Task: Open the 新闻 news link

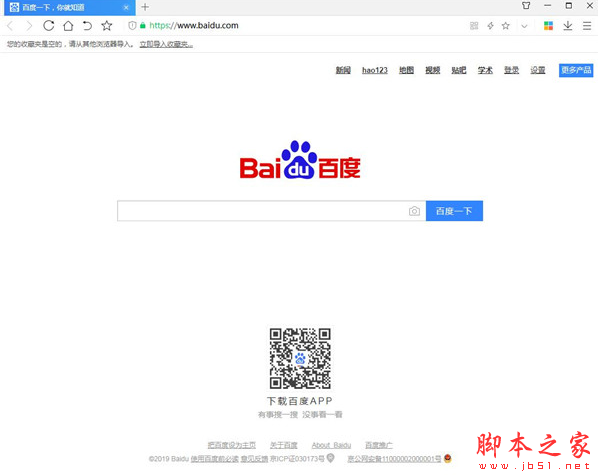Action: coord(343,70)
